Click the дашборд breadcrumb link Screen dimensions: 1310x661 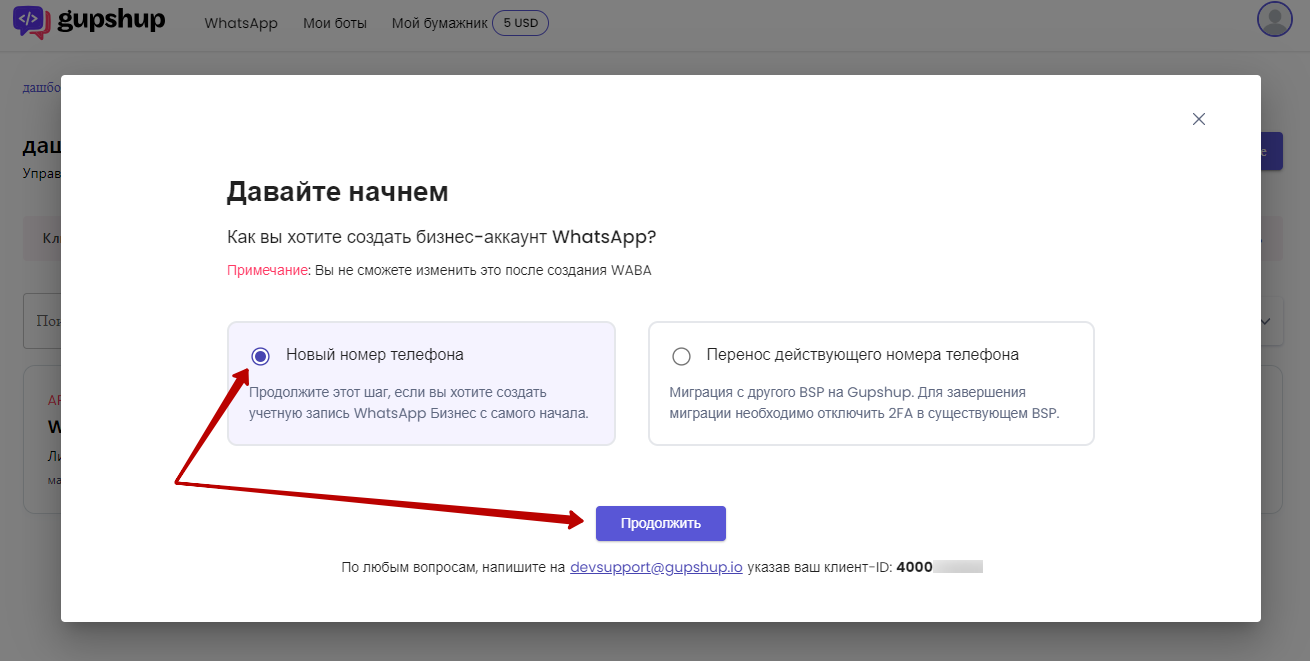coord(41,87)
